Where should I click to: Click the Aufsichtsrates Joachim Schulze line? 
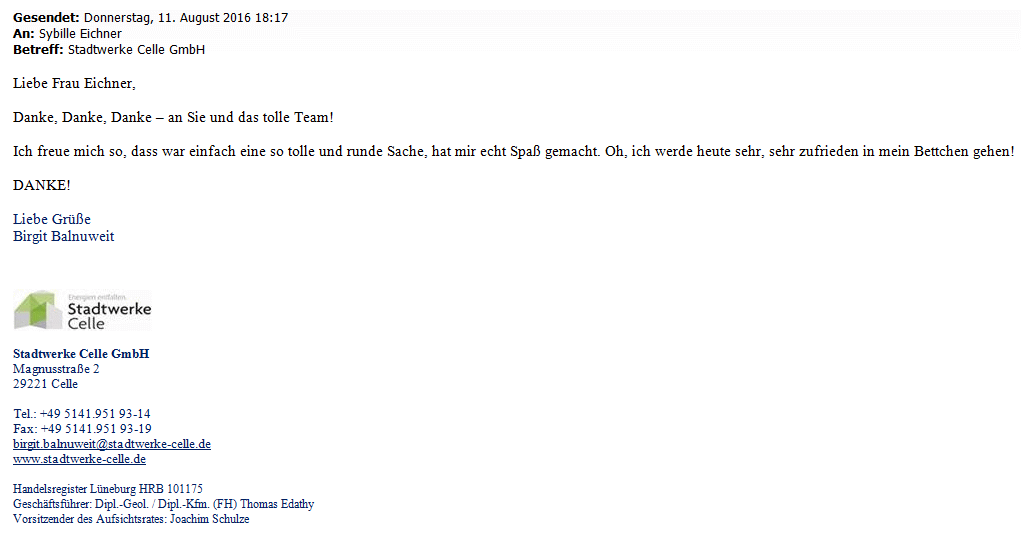tap(131, 519)
